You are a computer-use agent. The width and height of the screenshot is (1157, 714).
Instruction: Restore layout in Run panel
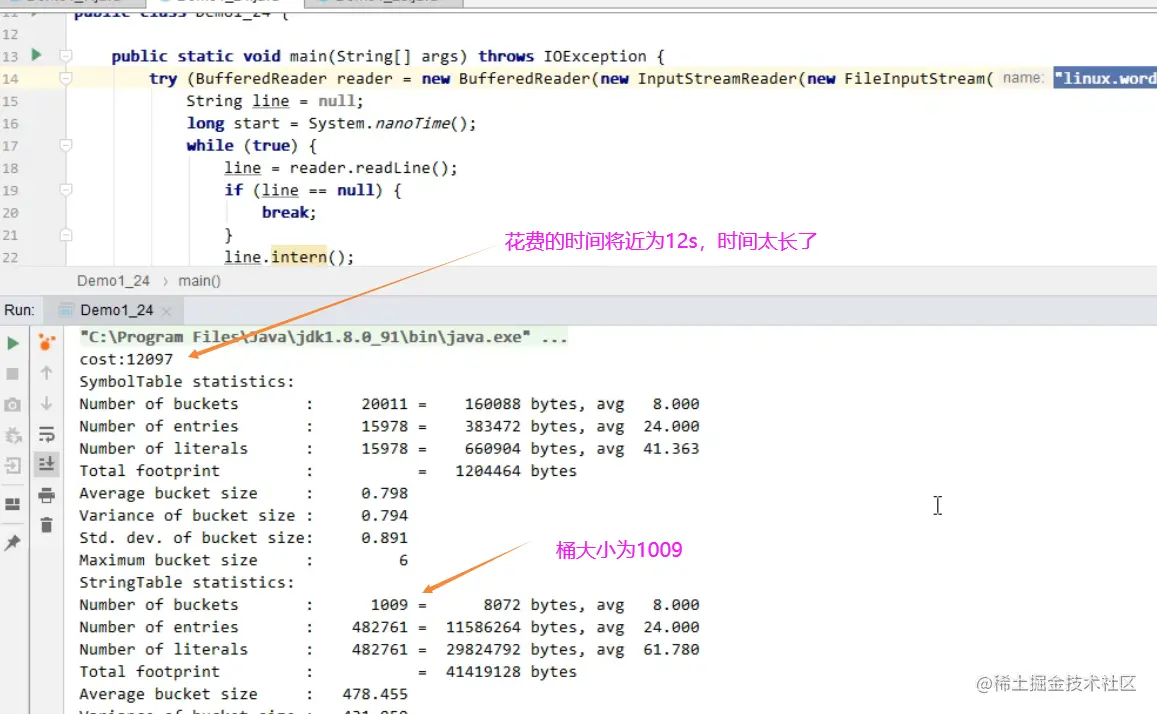pos(13,505)
